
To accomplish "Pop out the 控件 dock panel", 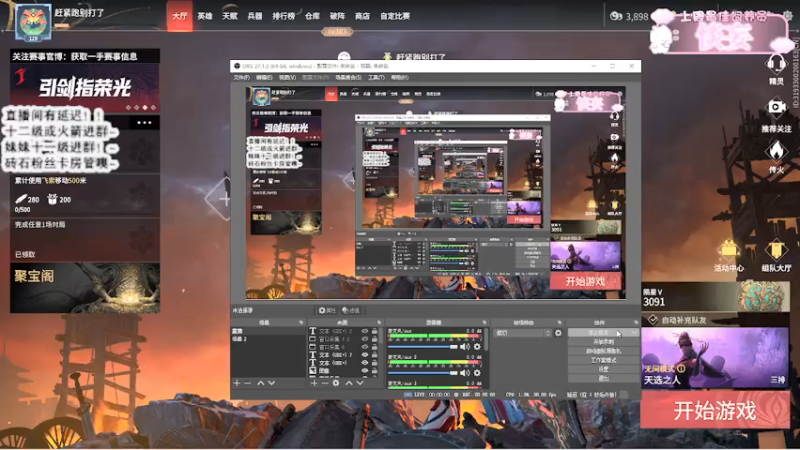I will pyautogui.click(x=636, y=322).
